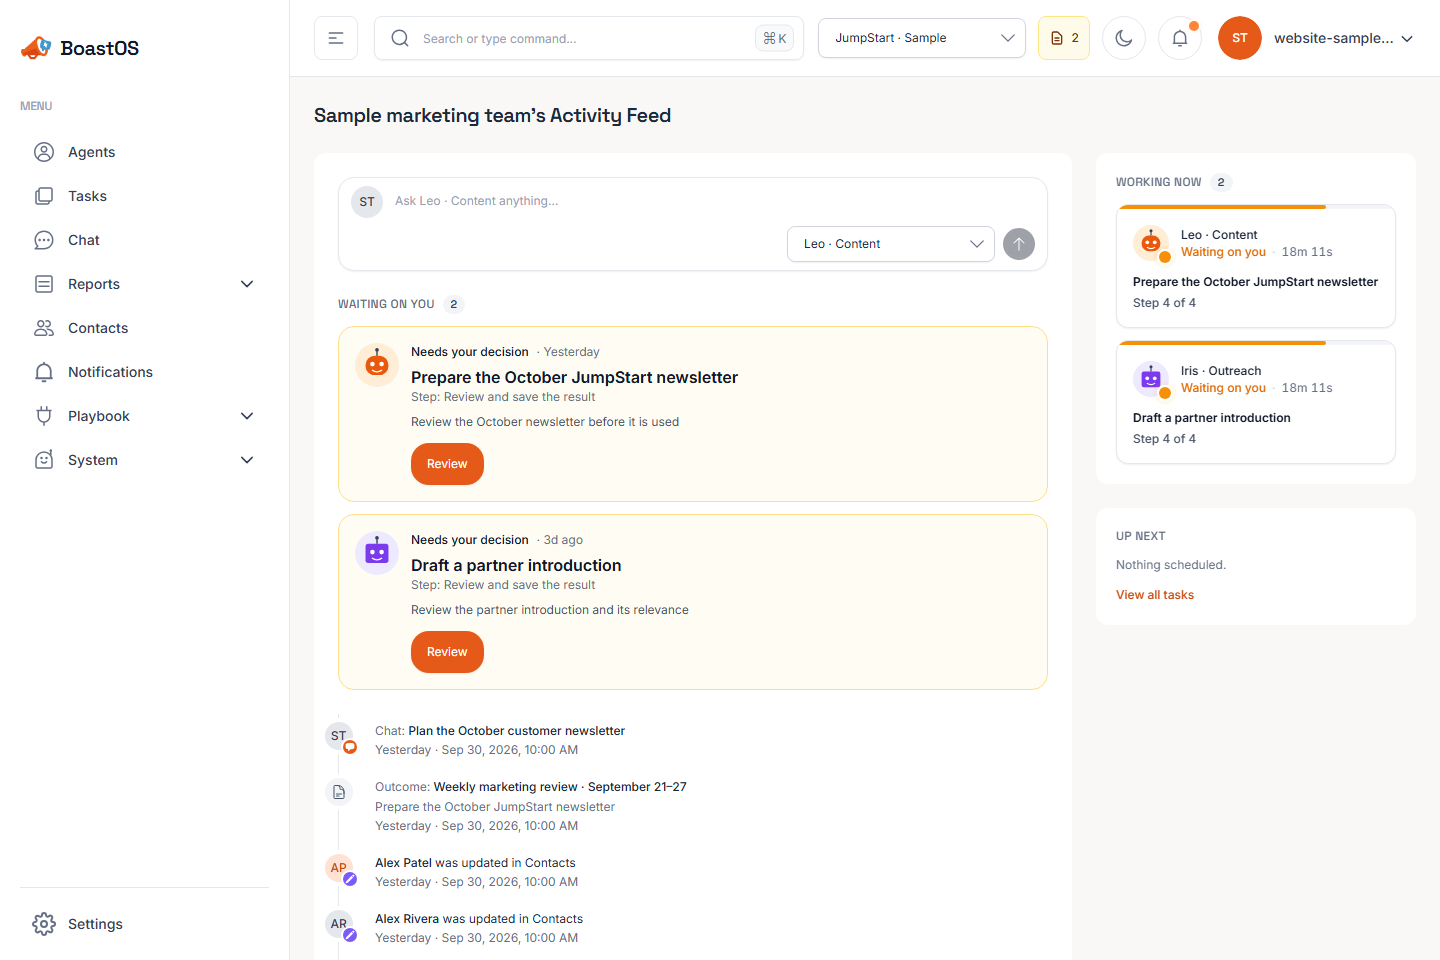Expand the System submenu chevron

coord(247,460)
